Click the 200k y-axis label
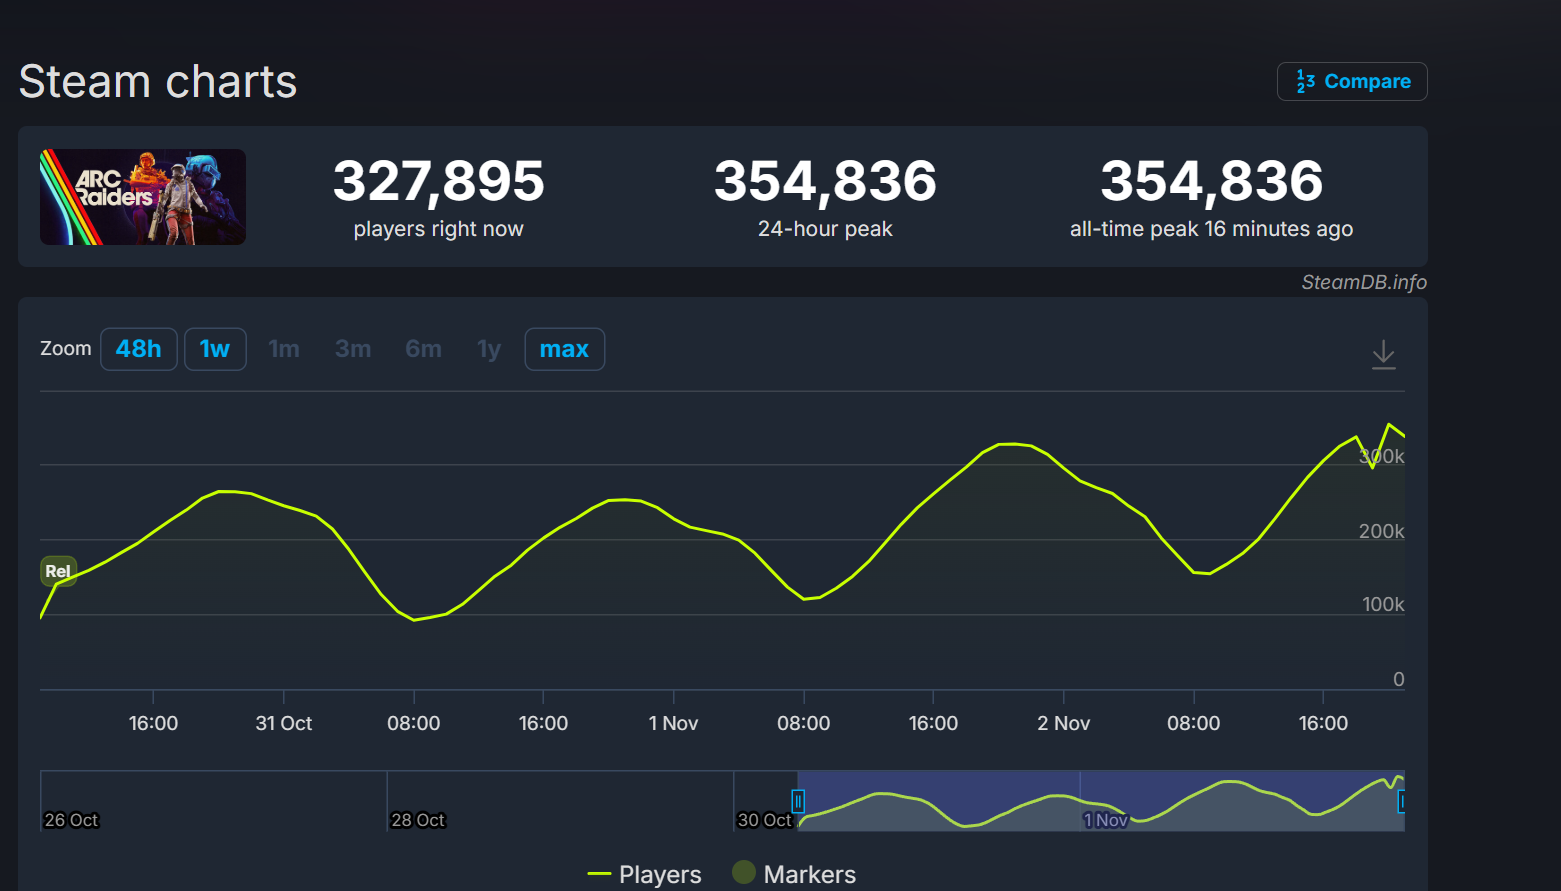This screenshot has width=1561, height=891. point(1381,531)
